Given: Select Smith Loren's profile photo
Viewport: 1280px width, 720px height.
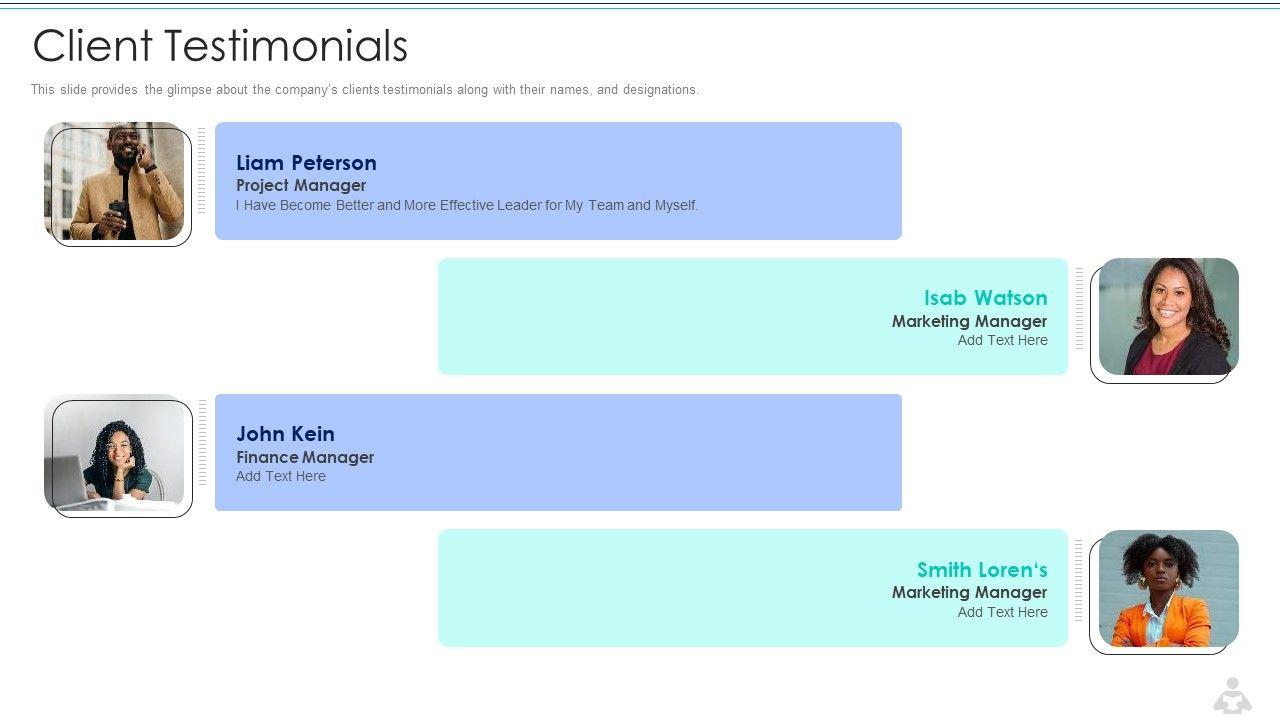Looking at the screenshot, I should 1168,588.
